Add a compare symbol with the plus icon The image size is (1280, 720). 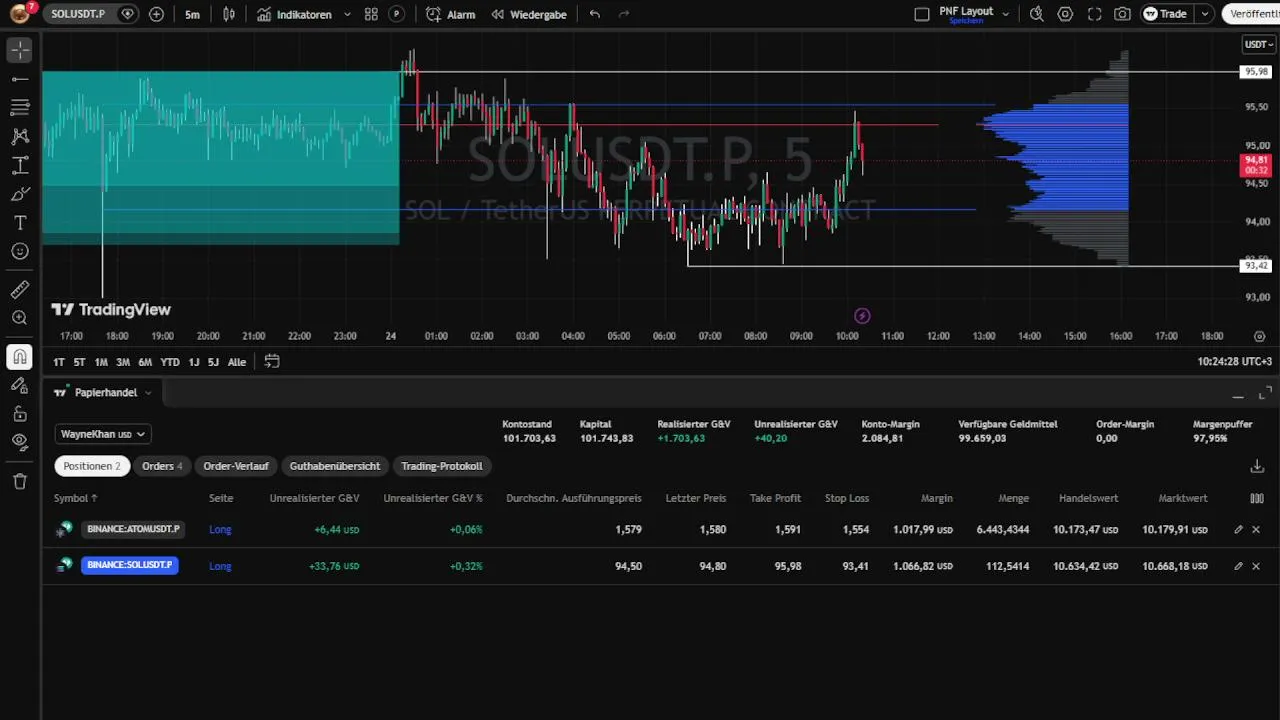coord(157,14)
